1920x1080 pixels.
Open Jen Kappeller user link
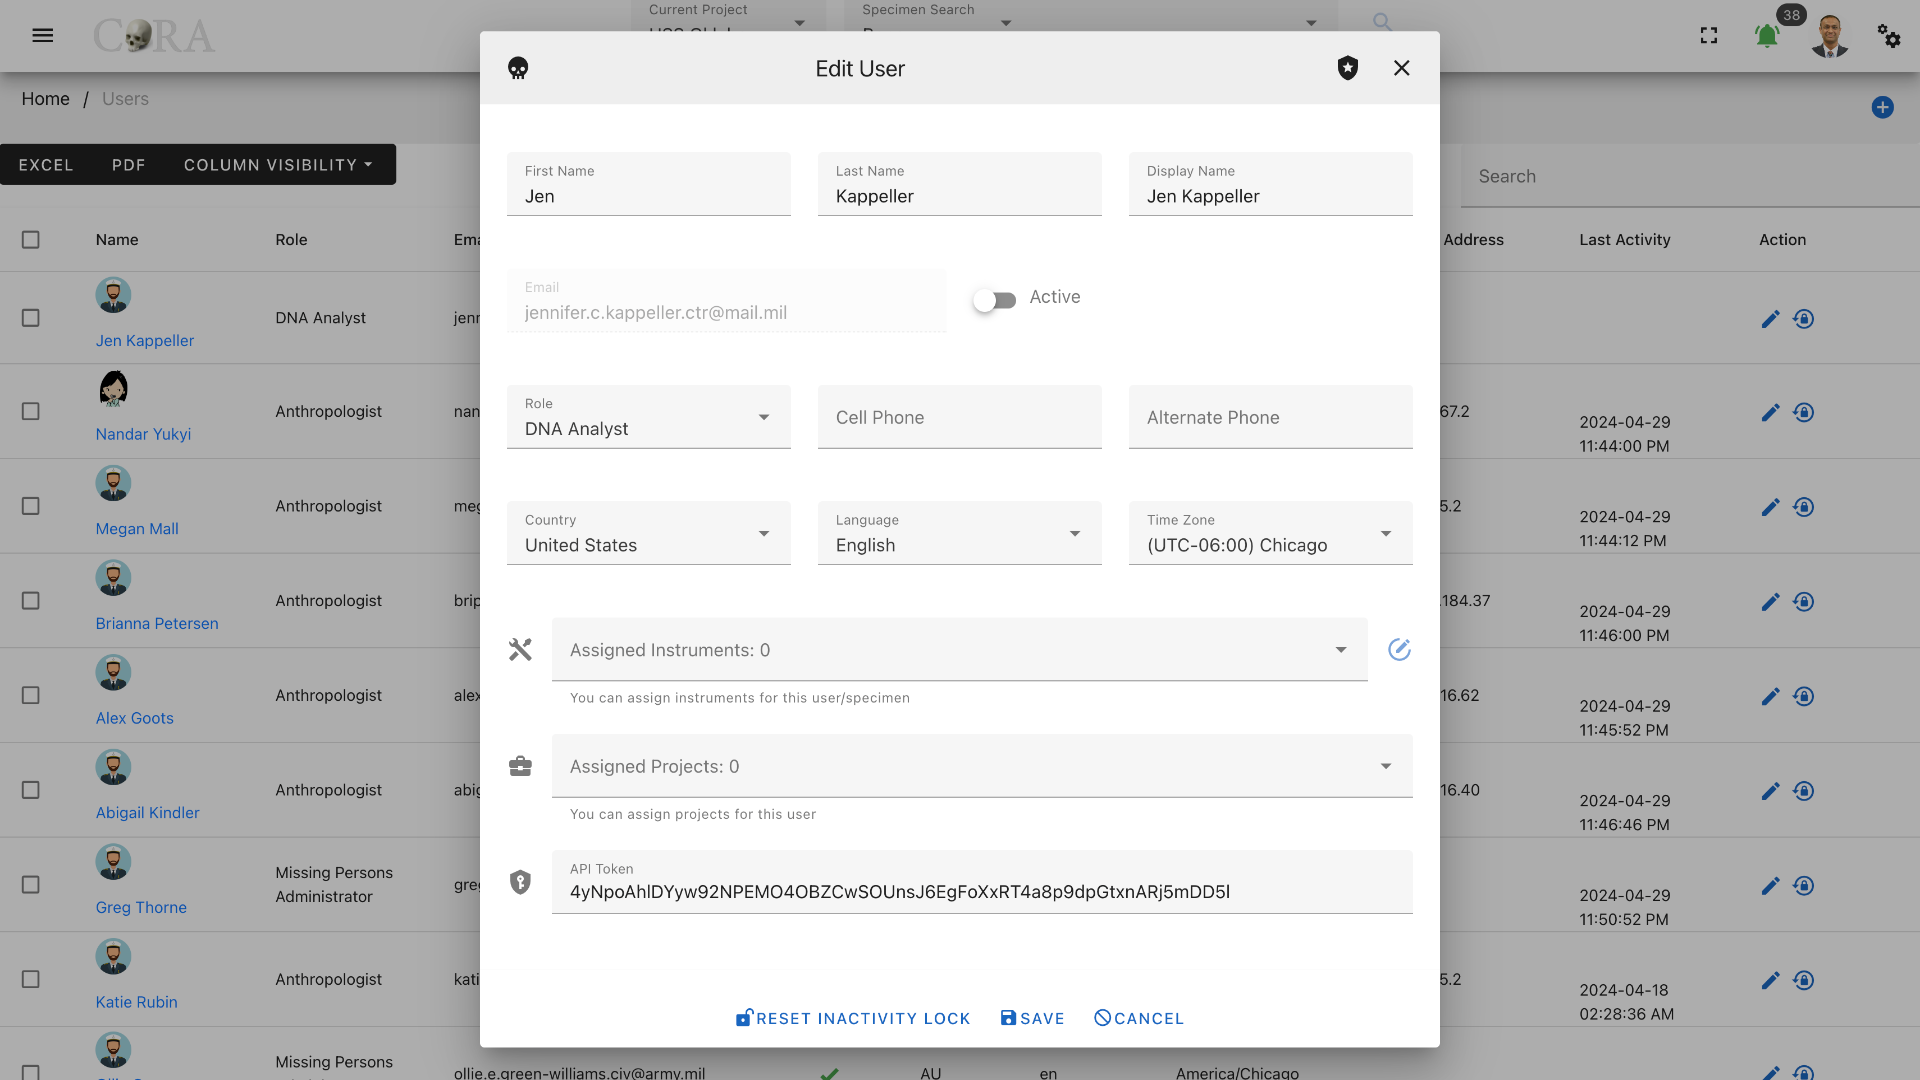tap(145, 341)
